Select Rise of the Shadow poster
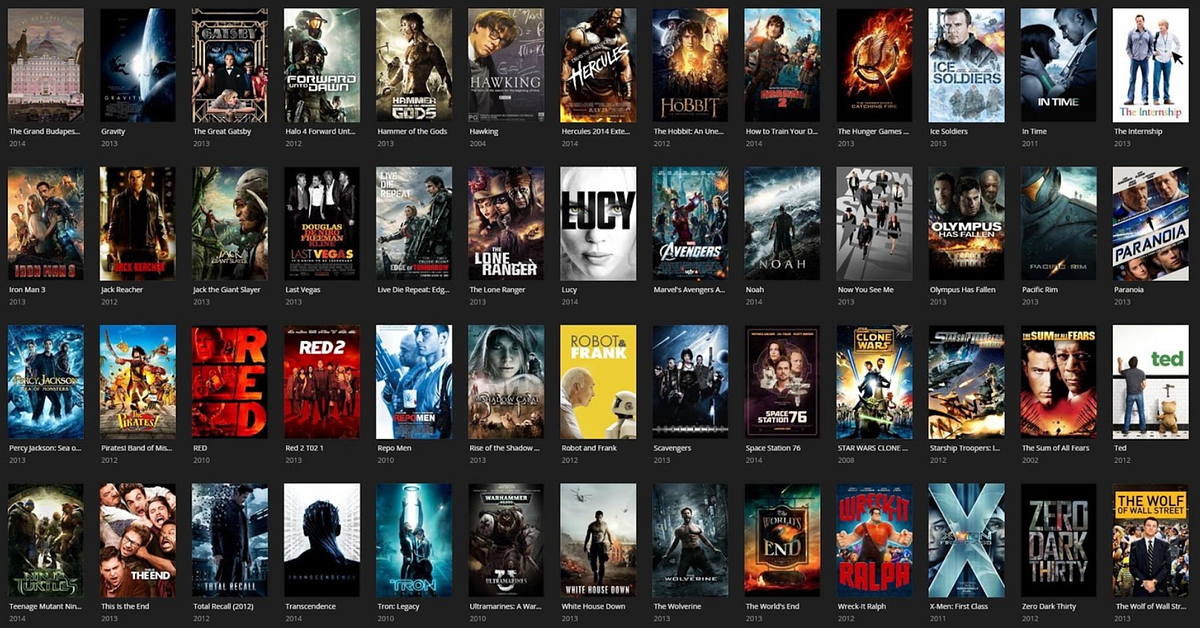The width and height of the screenshot is (1200, 628). [x=506, y=382]
